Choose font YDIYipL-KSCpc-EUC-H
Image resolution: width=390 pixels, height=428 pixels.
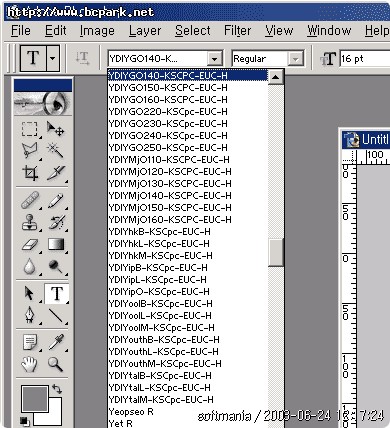coord(187,280)
